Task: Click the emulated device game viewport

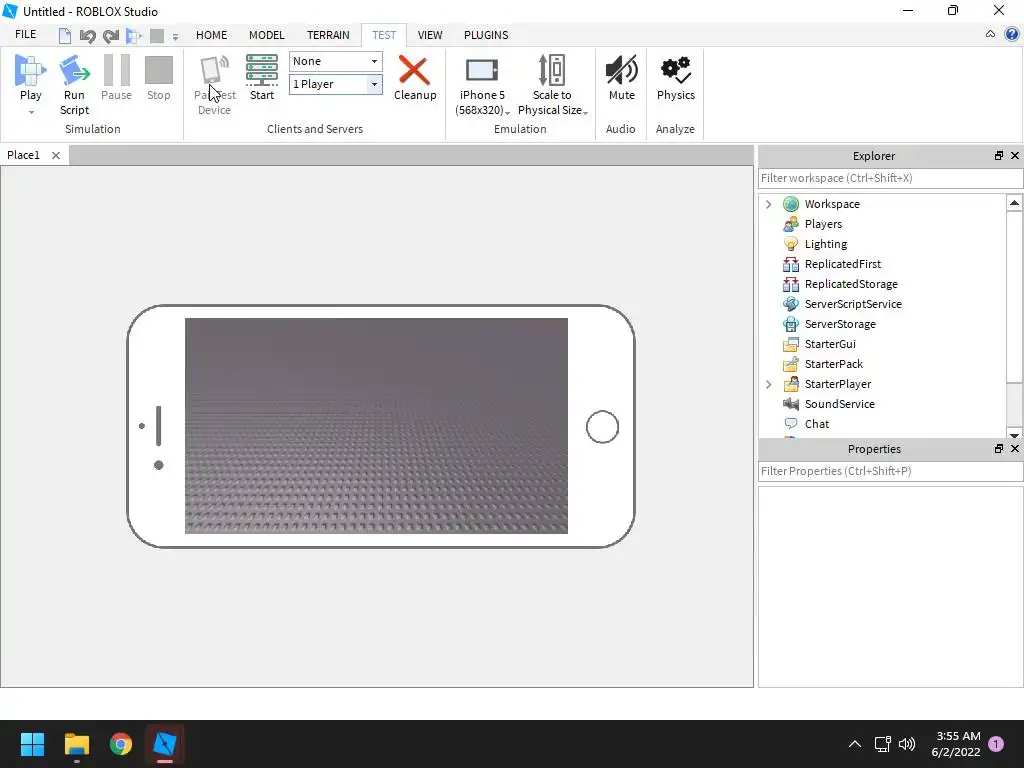Action: click(376, 426)
